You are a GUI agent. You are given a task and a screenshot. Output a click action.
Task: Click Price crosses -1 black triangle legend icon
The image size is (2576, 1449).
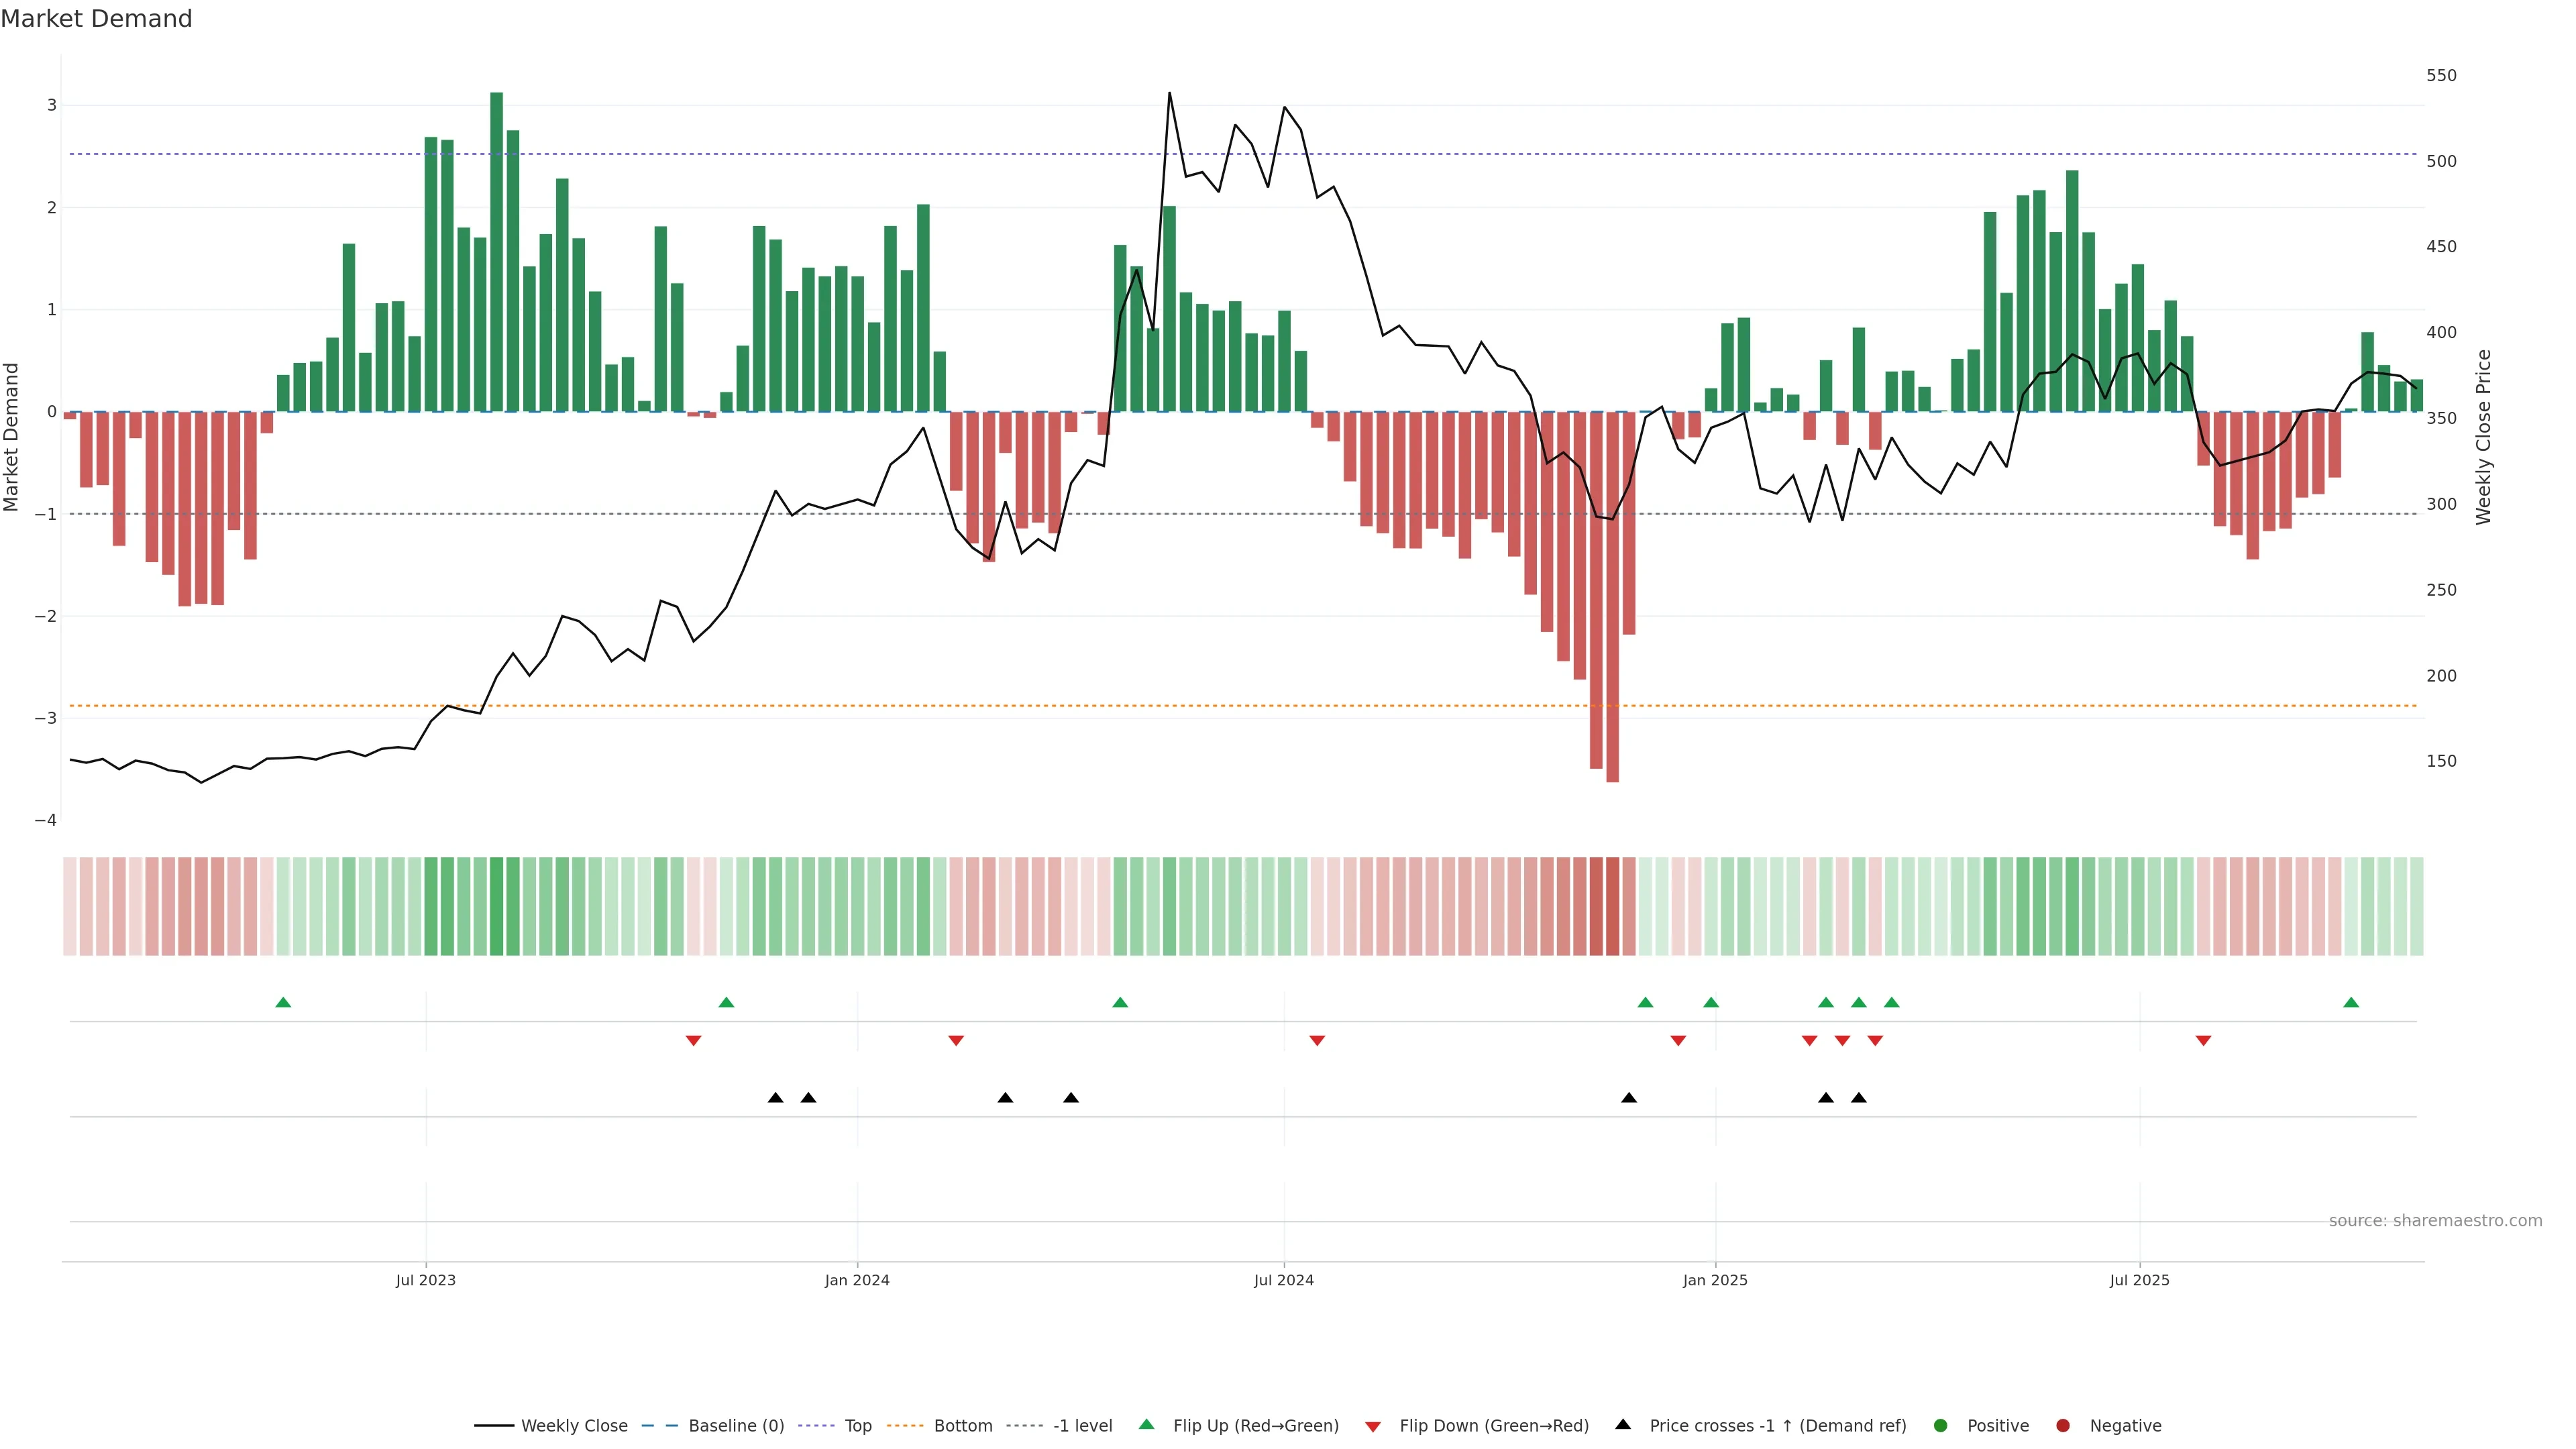tap(1623, 1425)
